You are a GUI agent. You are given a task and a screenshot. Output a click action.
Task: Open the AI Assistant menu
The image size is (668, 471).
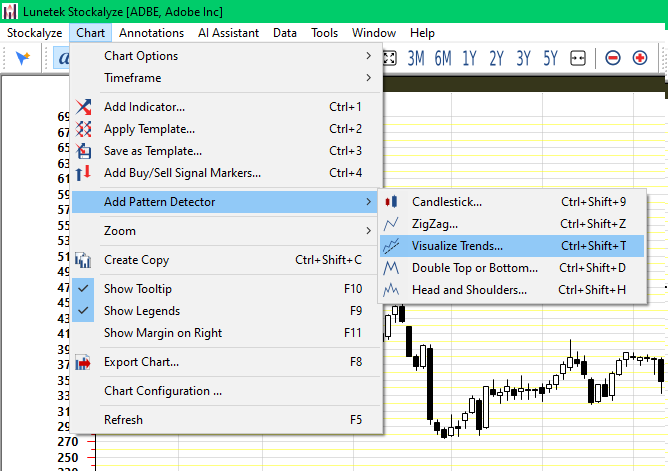click(228, 33)
